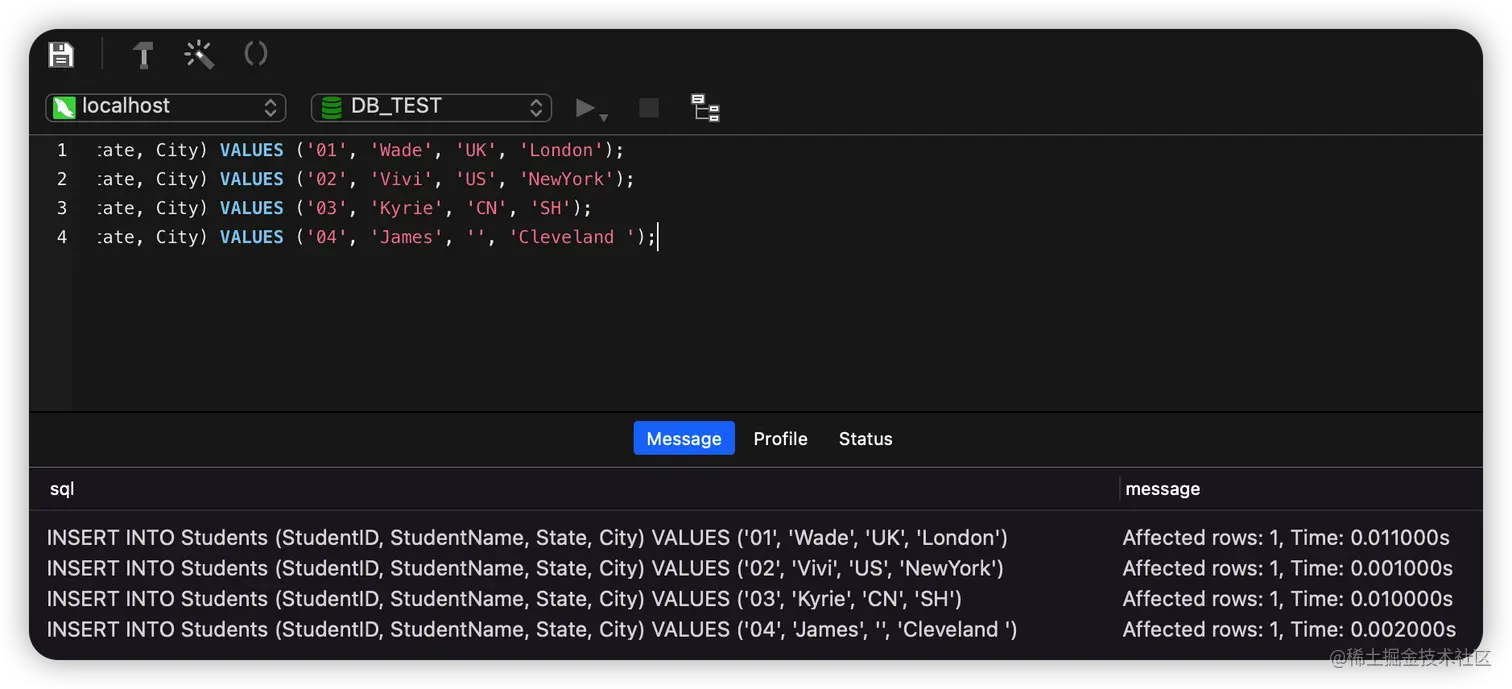
Task: Click the 'Vivi' string in editor line 2
Action: pos(402,179)
